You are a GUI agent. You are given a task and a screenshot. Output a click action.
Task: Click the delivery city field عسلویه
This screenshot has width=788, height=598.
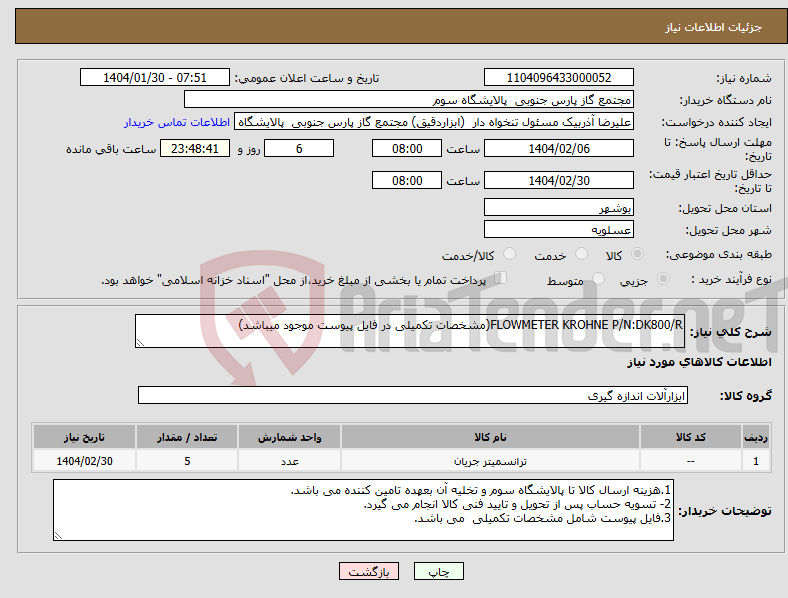(x=559, y=229)
